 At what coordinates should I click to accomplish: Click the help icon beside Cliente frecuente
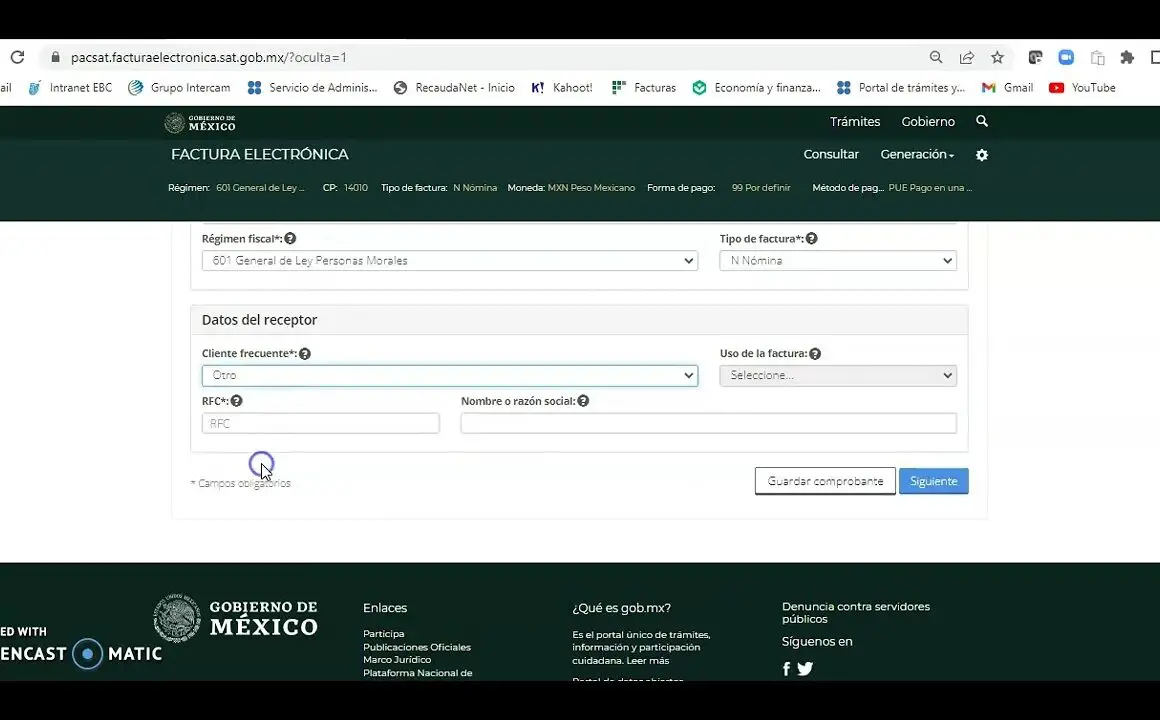point(305,354)
